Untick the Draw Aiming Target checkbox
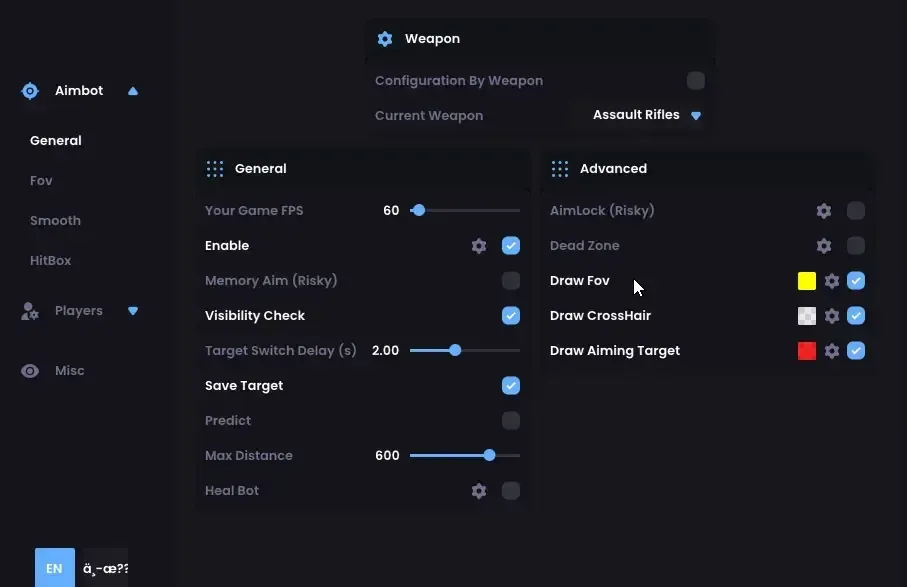 point(856,350)
